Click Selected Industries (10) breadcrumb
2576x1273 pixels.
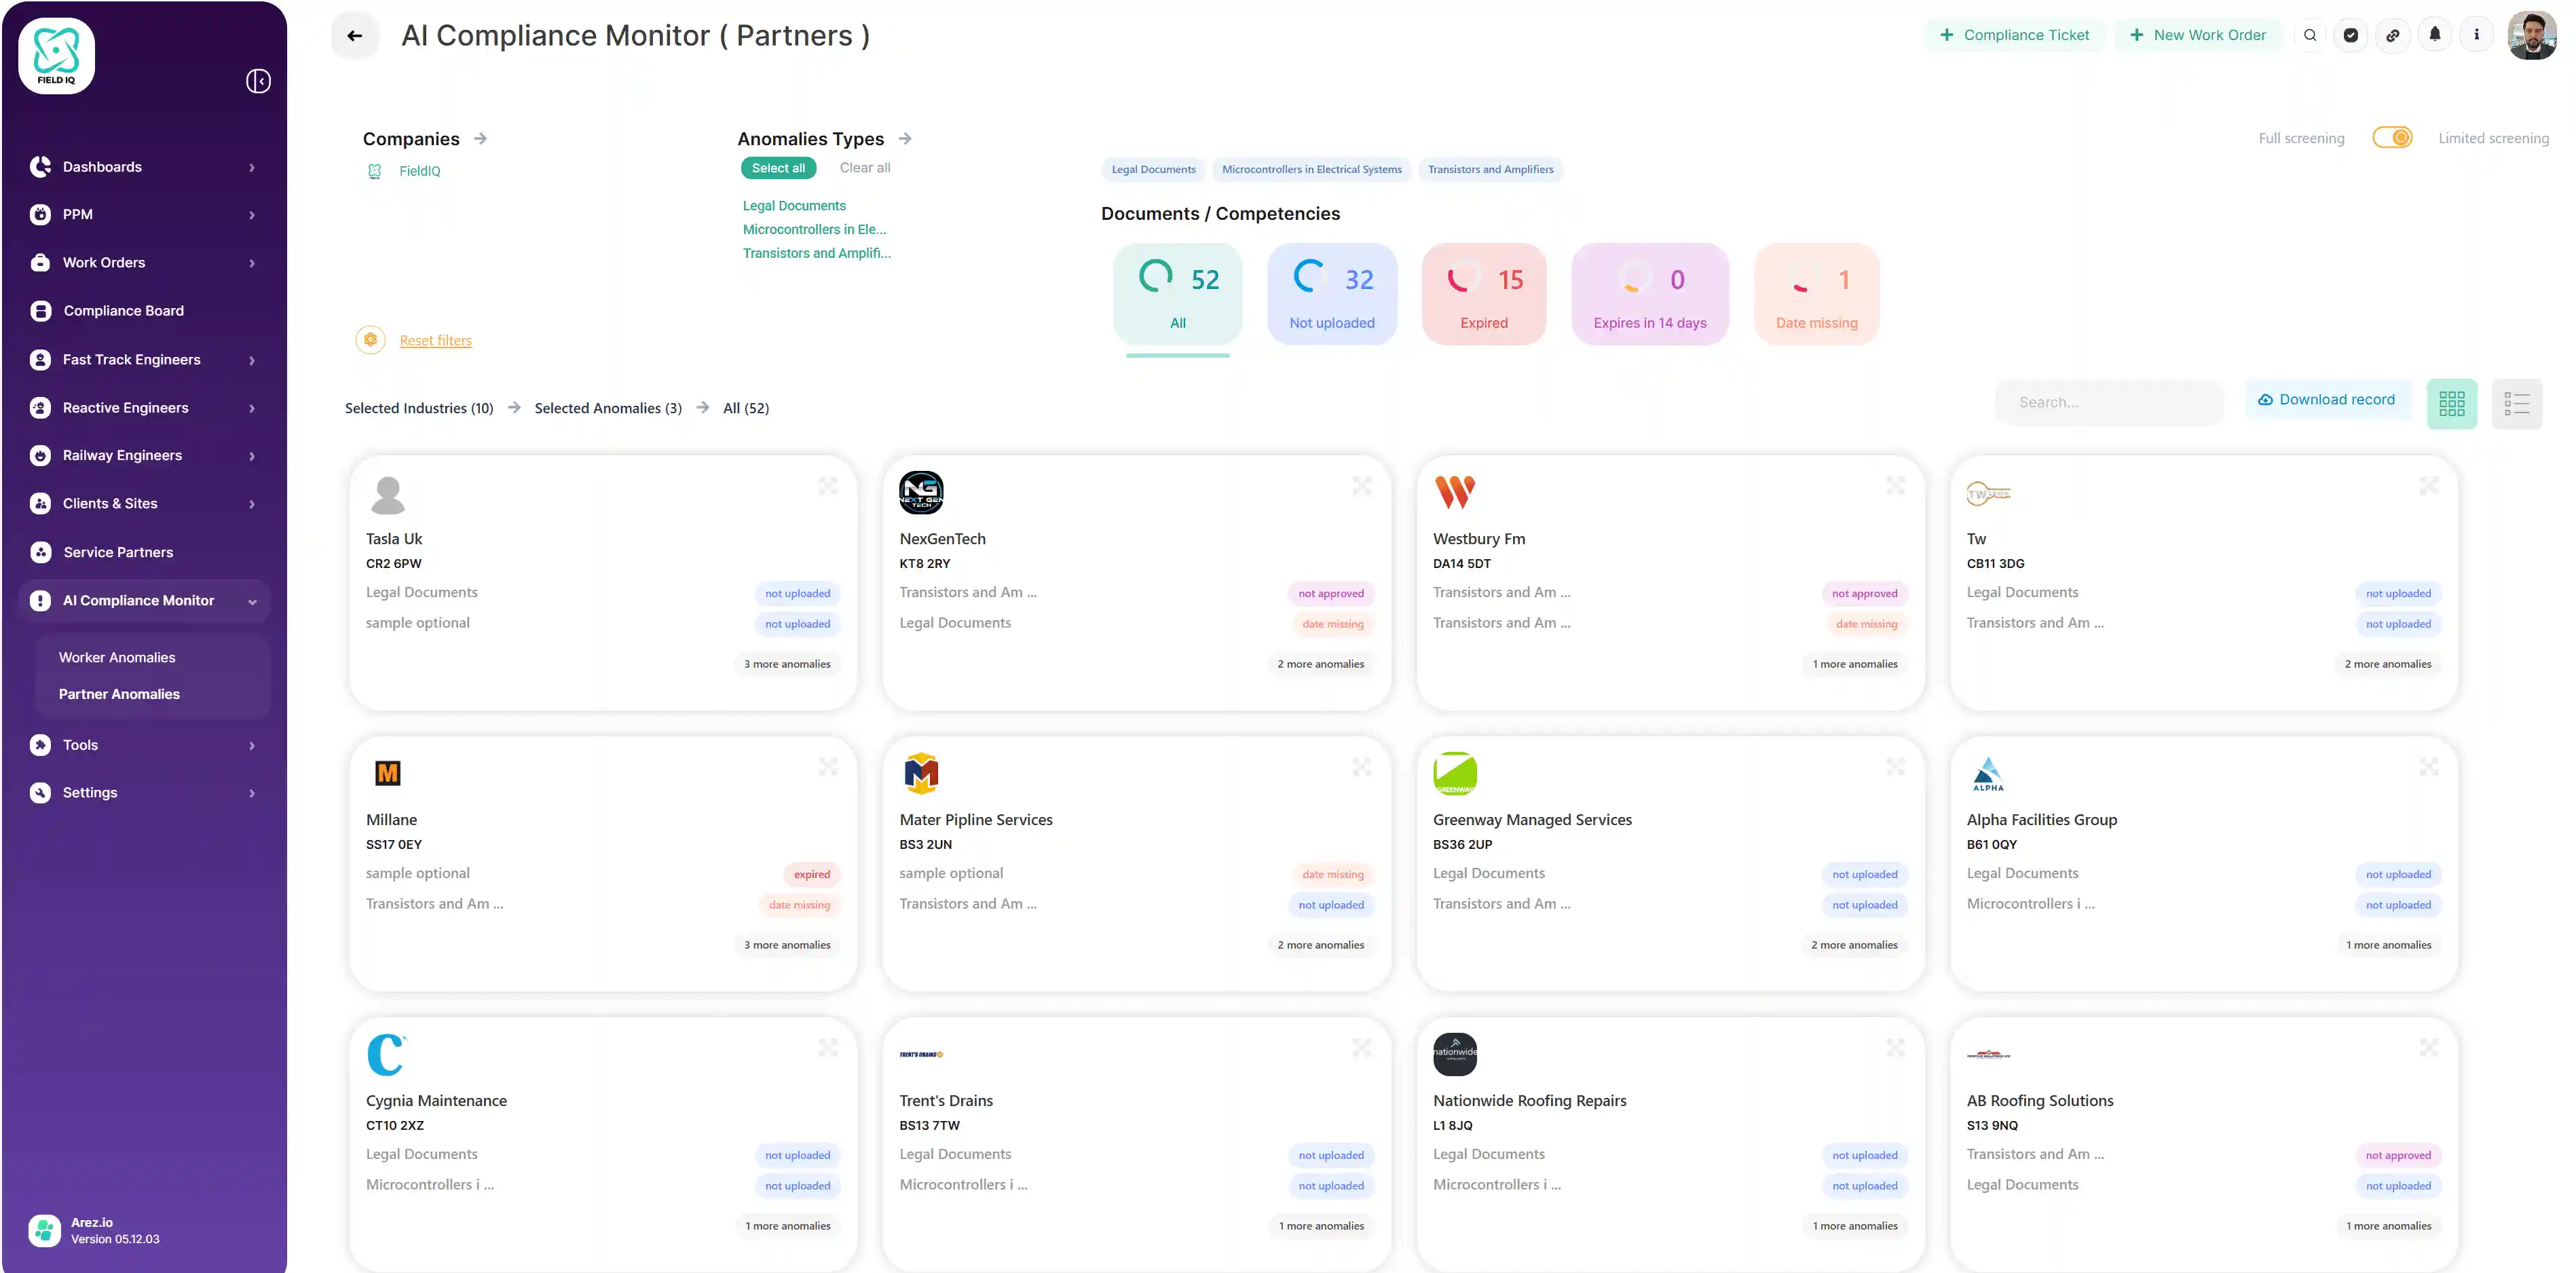(x=419, y=408)
